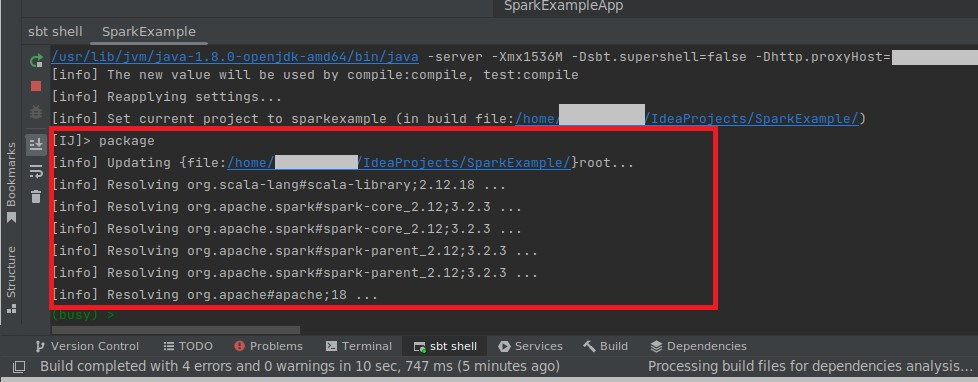
Task: Toggle scroll to end of console
Action: [36, 145]
